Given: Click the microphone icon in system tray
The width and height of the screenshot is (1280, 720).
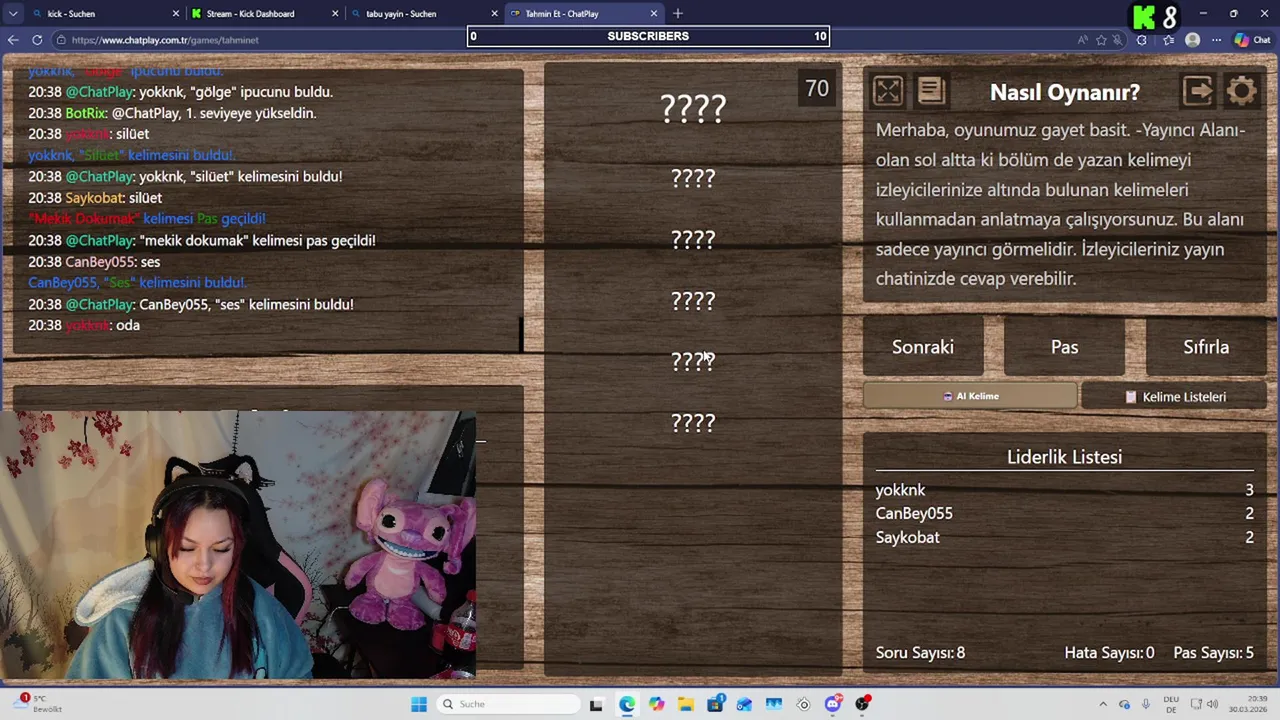Looking at the screenshot, I should 1146,704.
